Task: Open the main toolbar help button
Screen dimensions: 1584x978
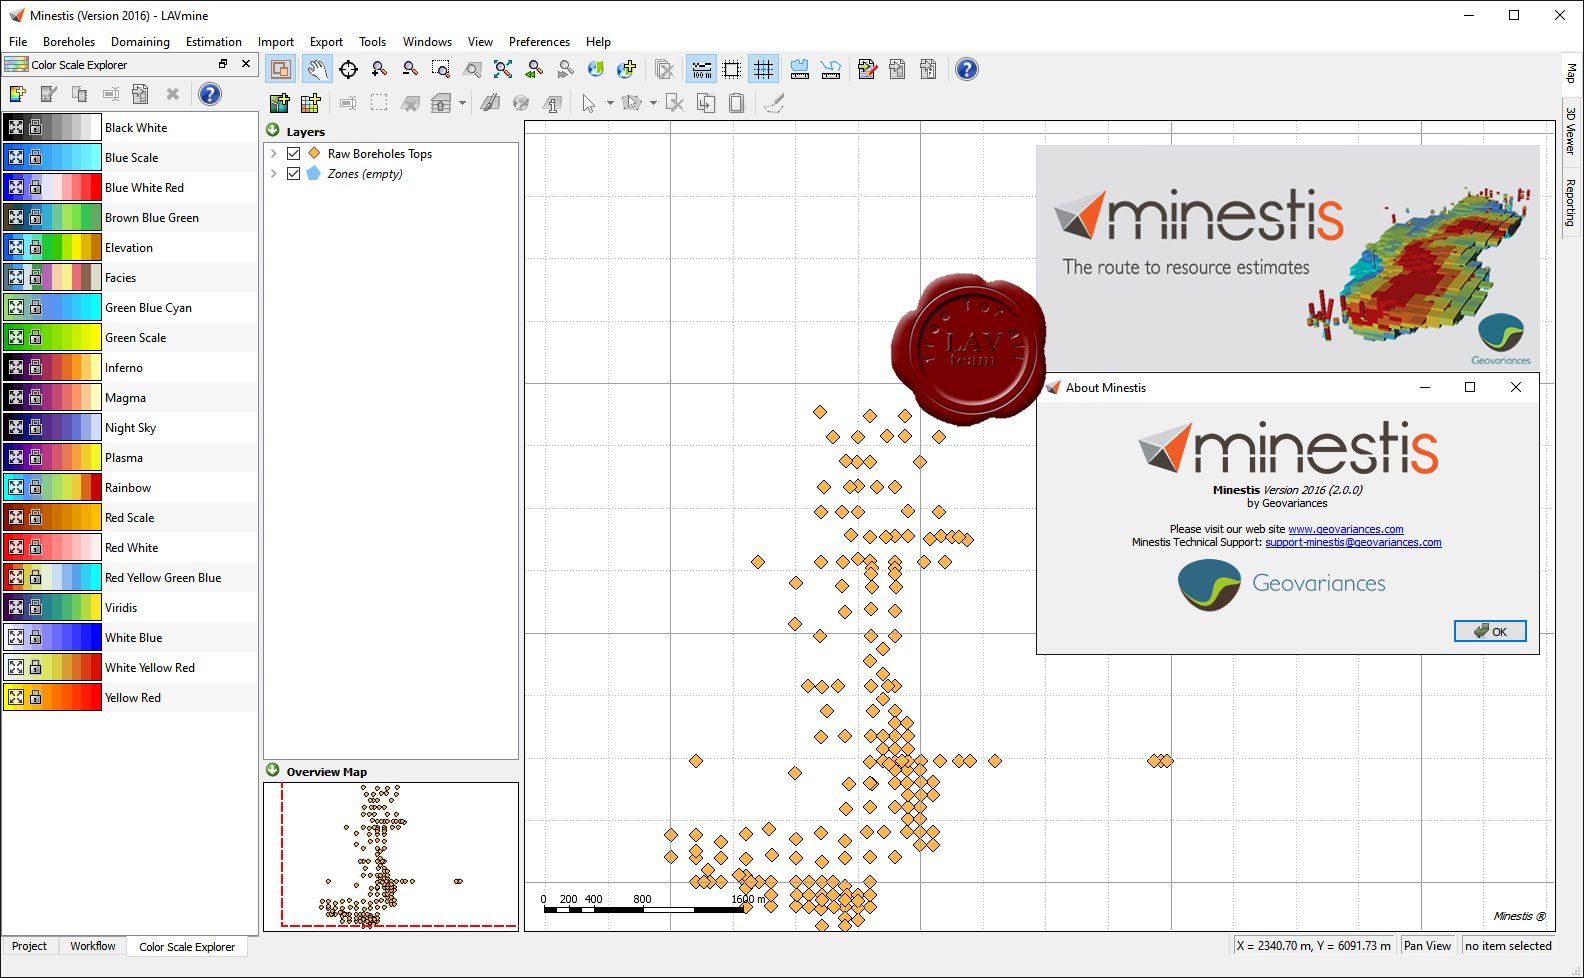Action: coord(967,69)
